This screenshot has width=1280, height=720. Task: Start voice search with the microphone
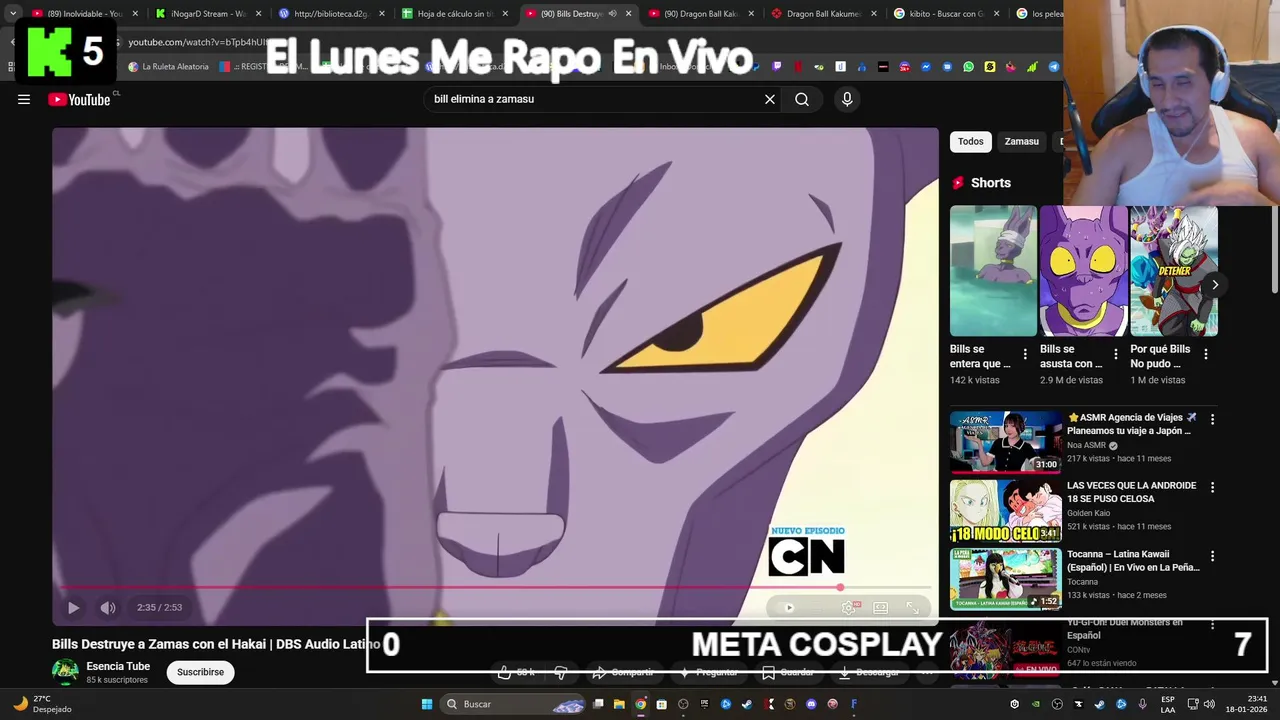(847, 99)
